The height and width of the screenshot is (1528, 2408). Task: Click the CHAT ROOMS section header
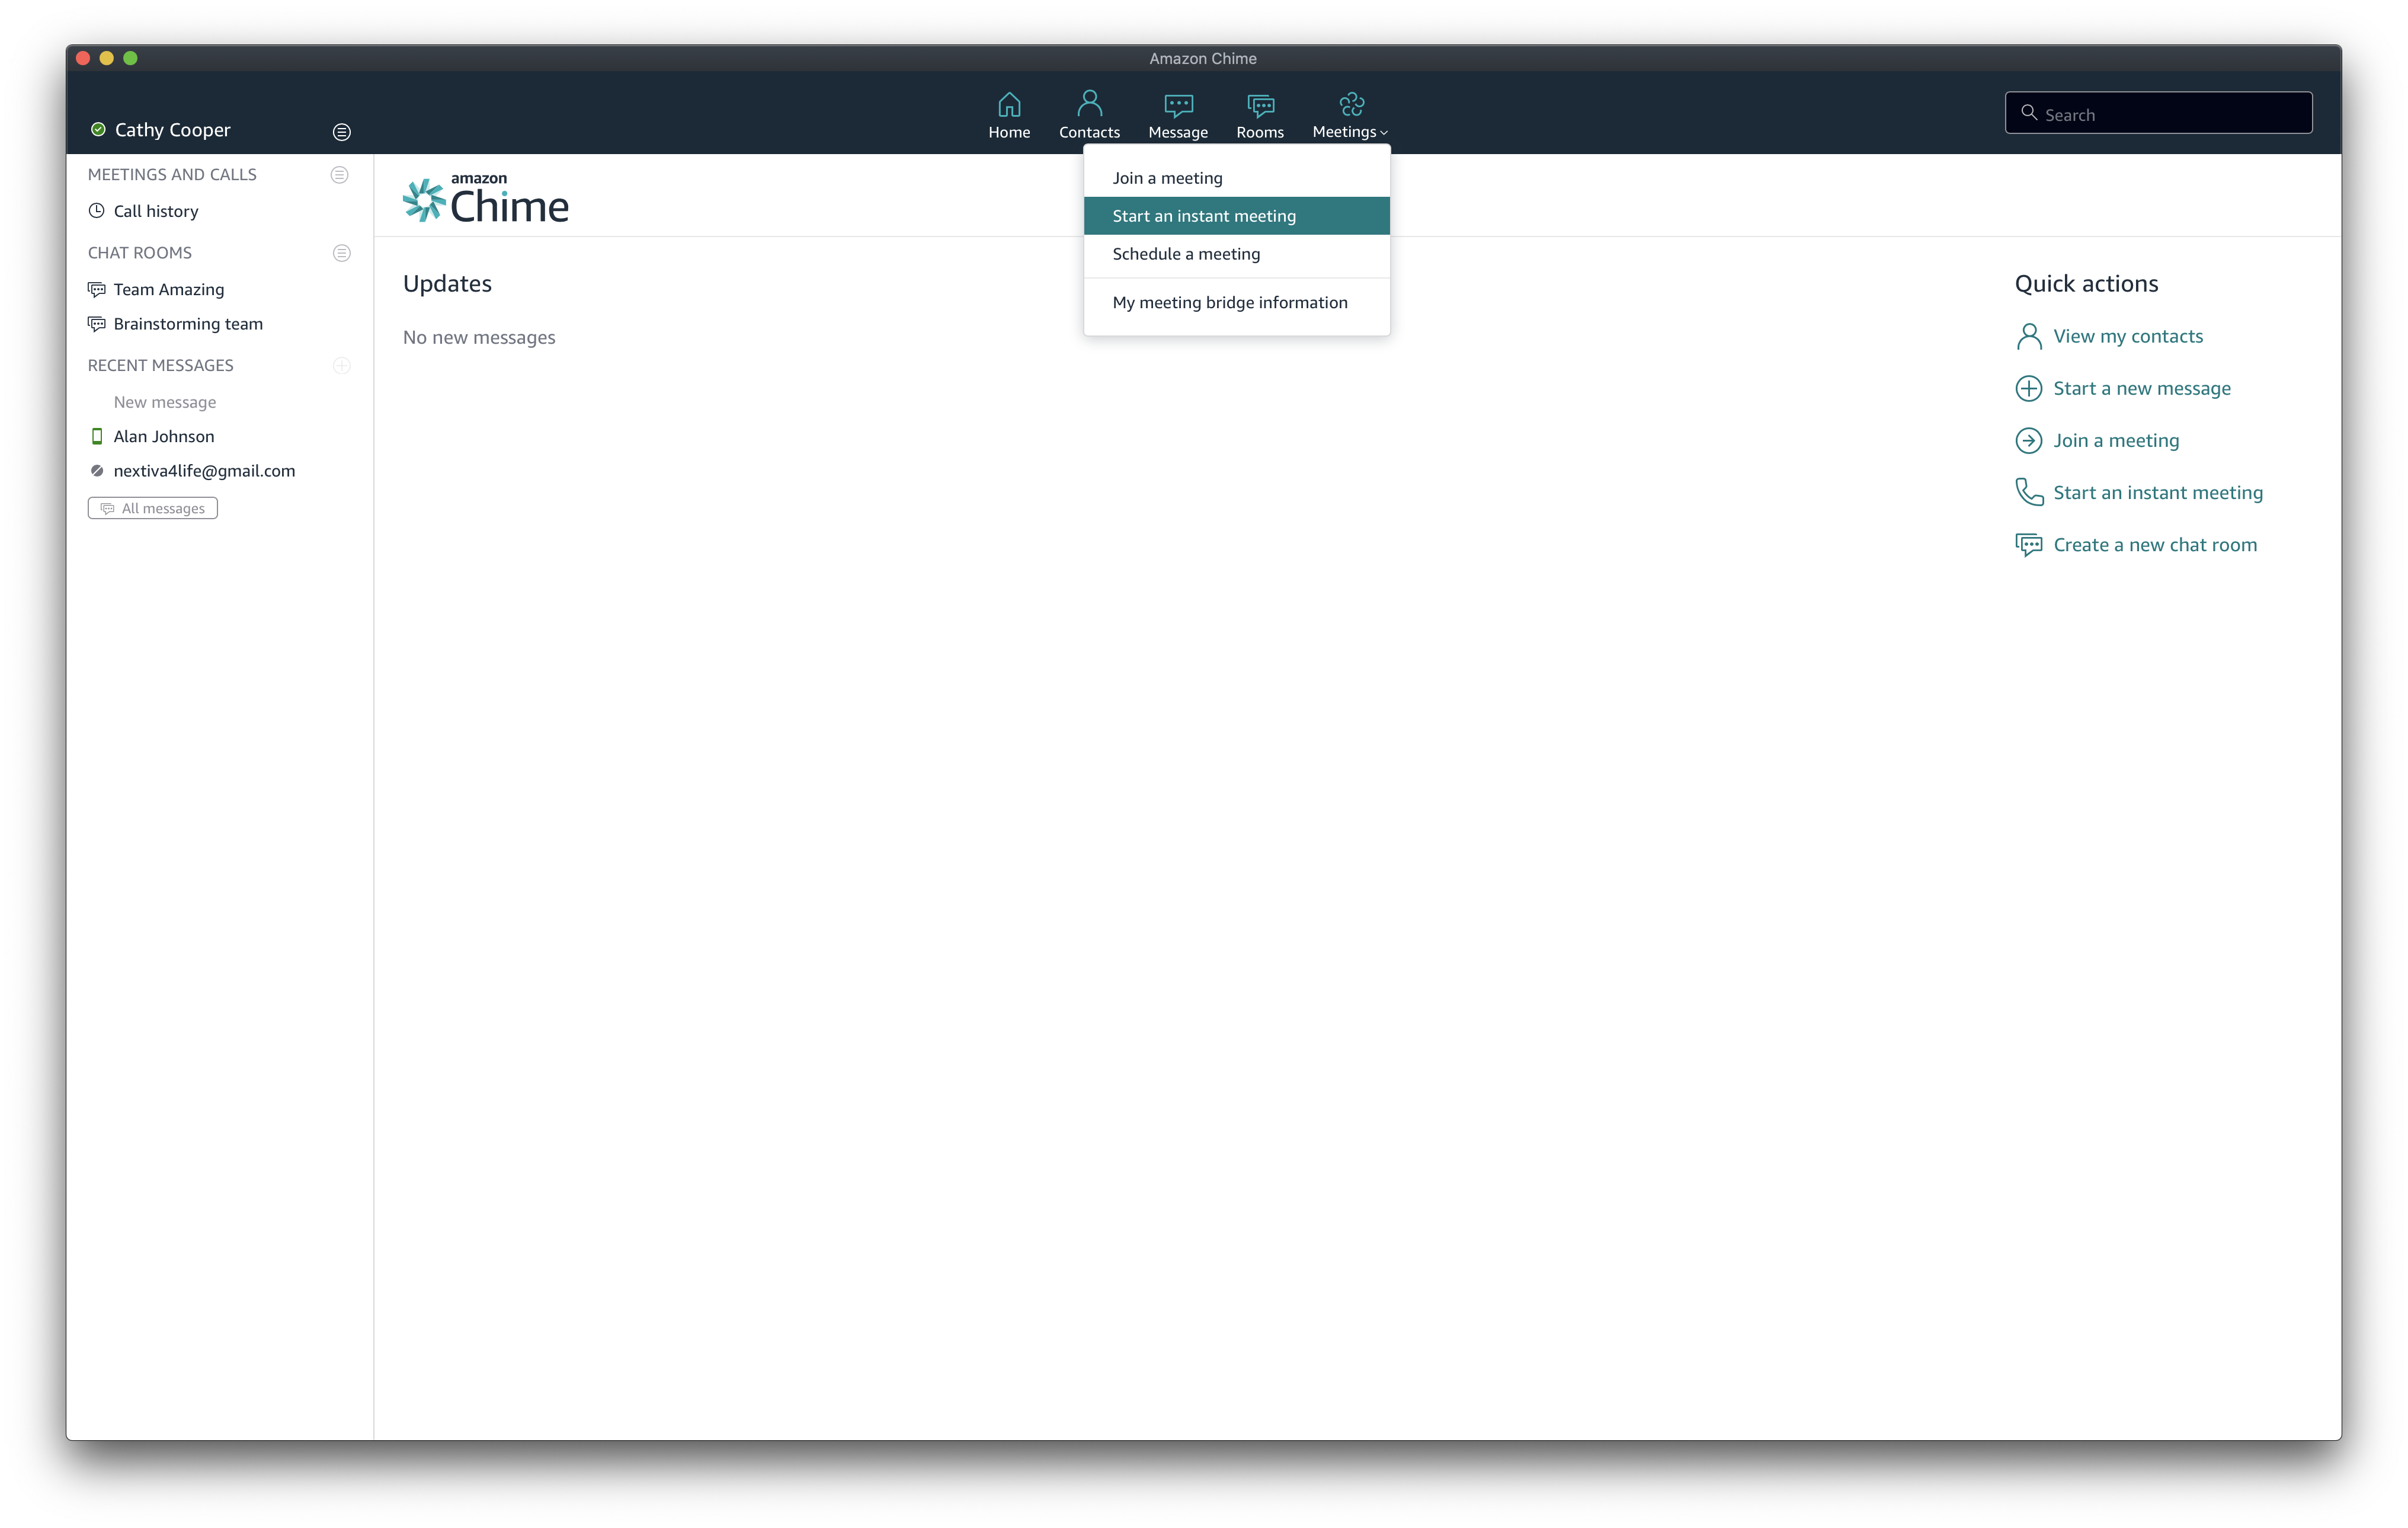(x=140, y=253)
